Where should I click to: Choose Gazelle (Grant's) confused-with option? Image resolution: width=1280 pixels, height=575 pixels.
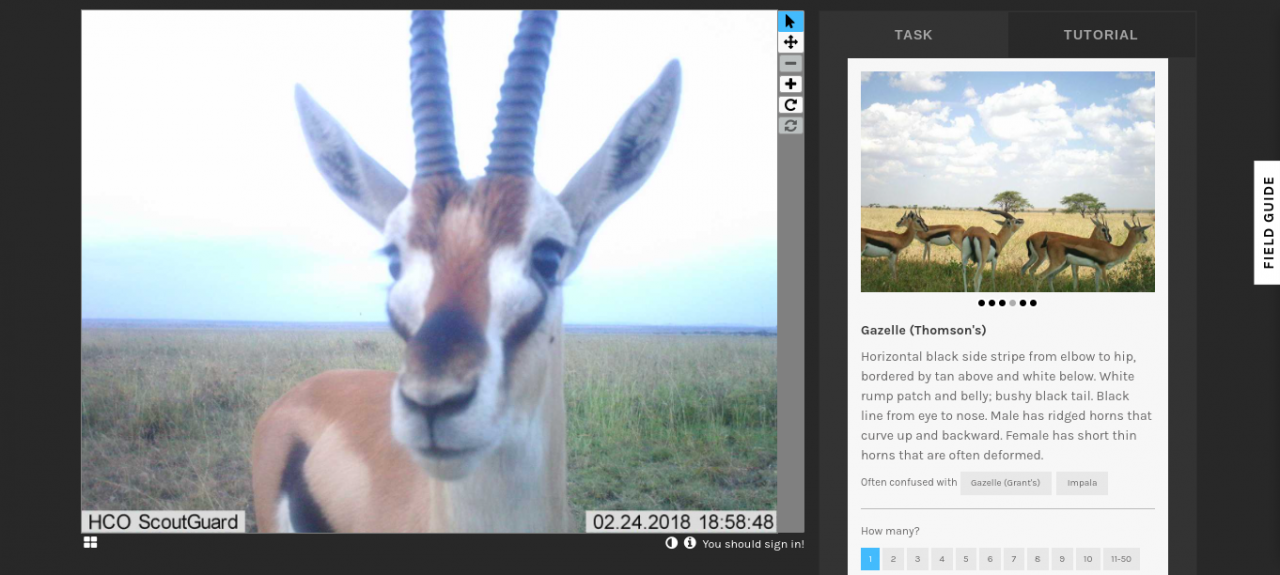[x=1005, y=483]
